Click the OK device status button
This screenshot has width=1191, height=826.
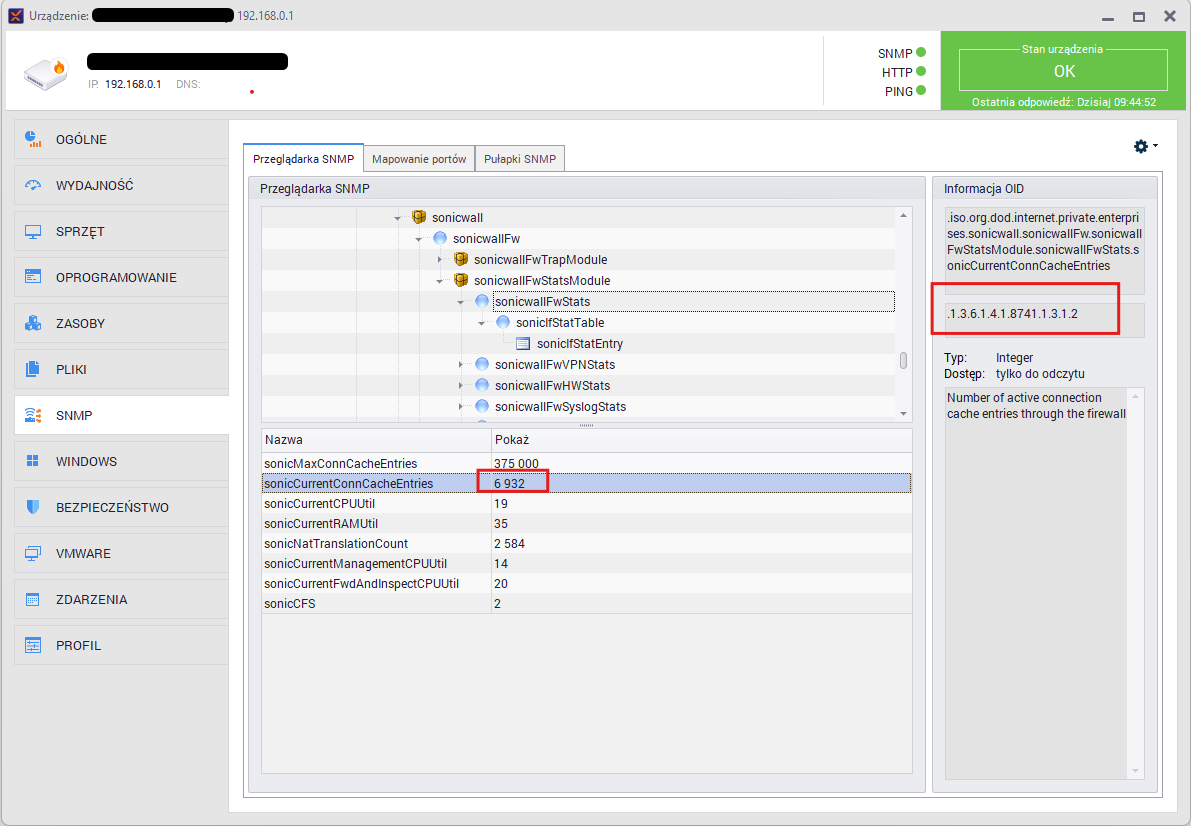tap(1063, 70)
